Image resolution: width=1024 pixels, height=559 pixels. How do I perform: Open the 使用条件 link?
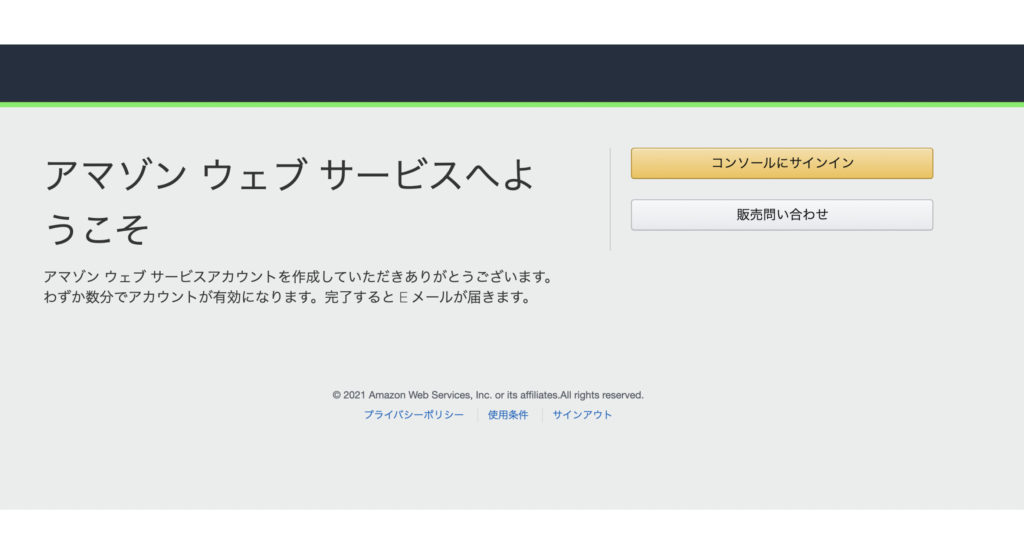[508, 415]
